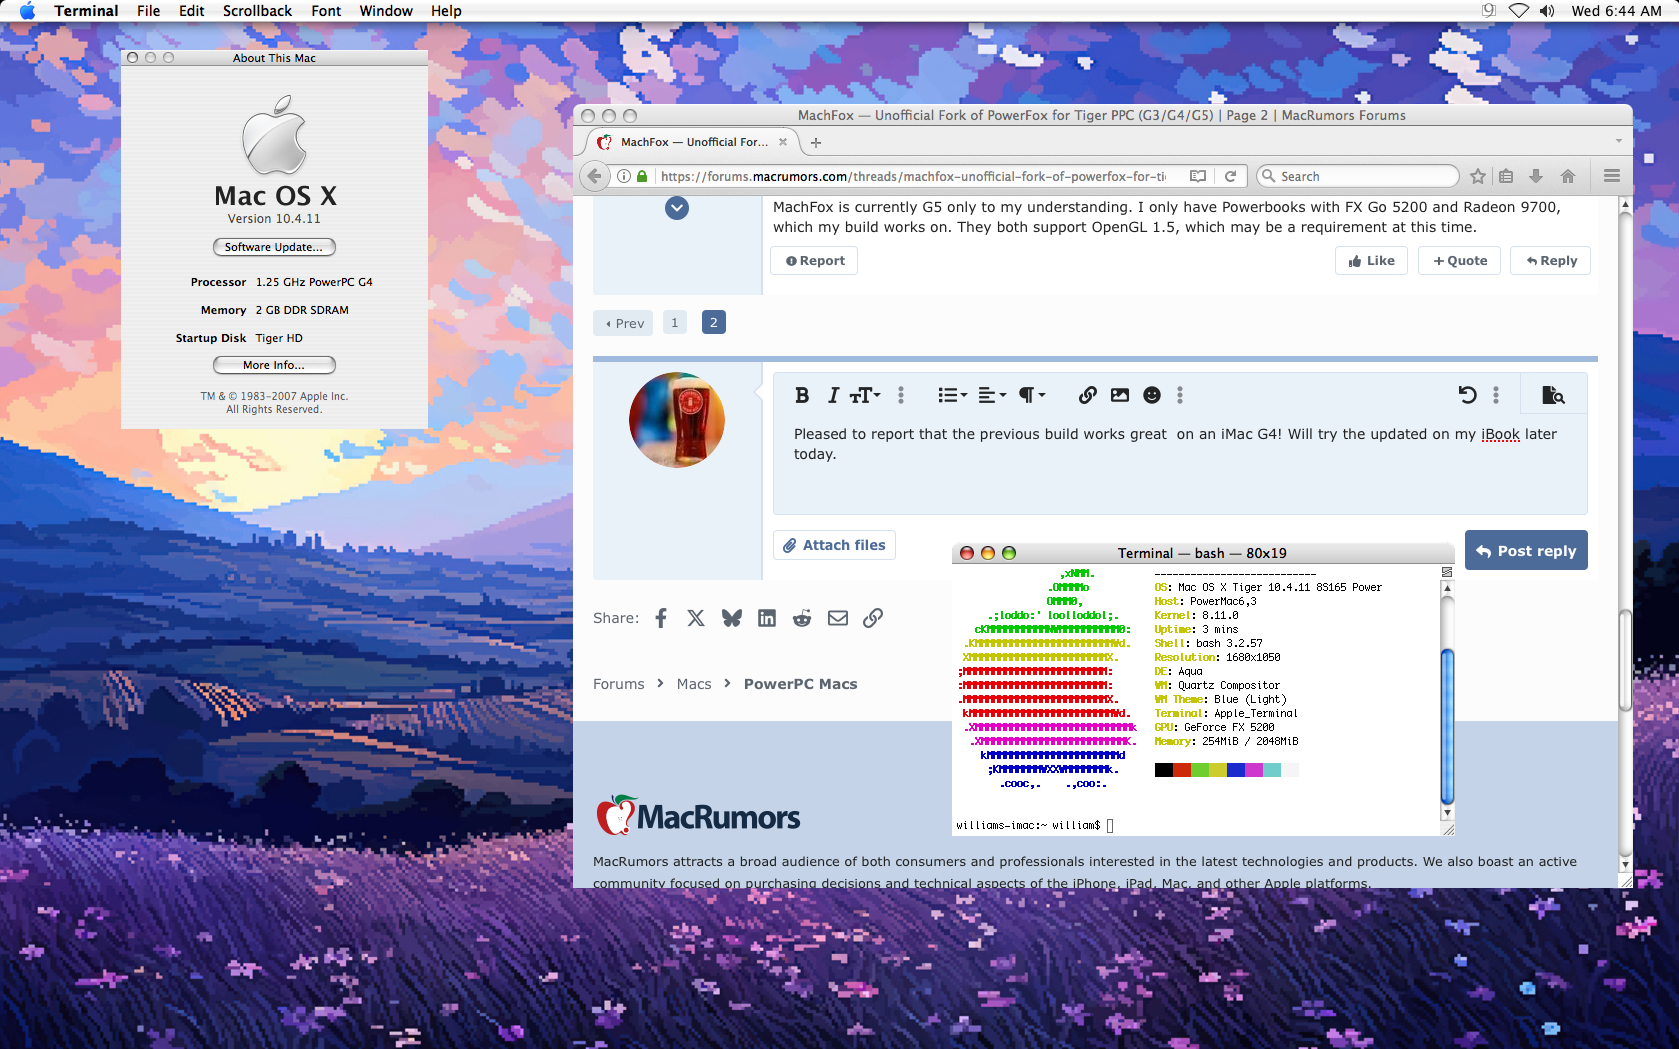Click the Post reply button
Image resolution: width=1679 pixels, height=1049 pixels.
tap(1526, 550)
